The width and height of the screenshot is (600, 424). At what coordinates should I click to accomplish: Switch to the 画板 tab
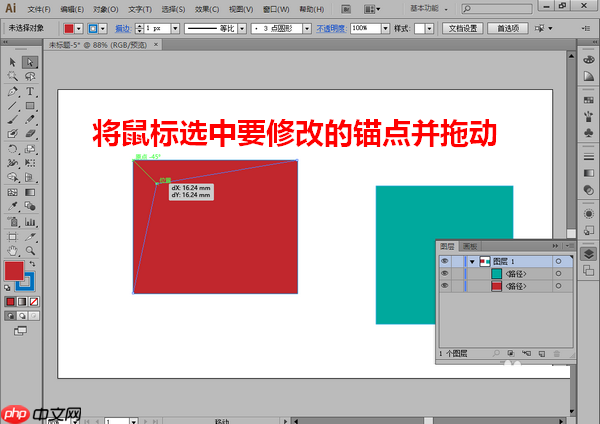click(470, 246)
